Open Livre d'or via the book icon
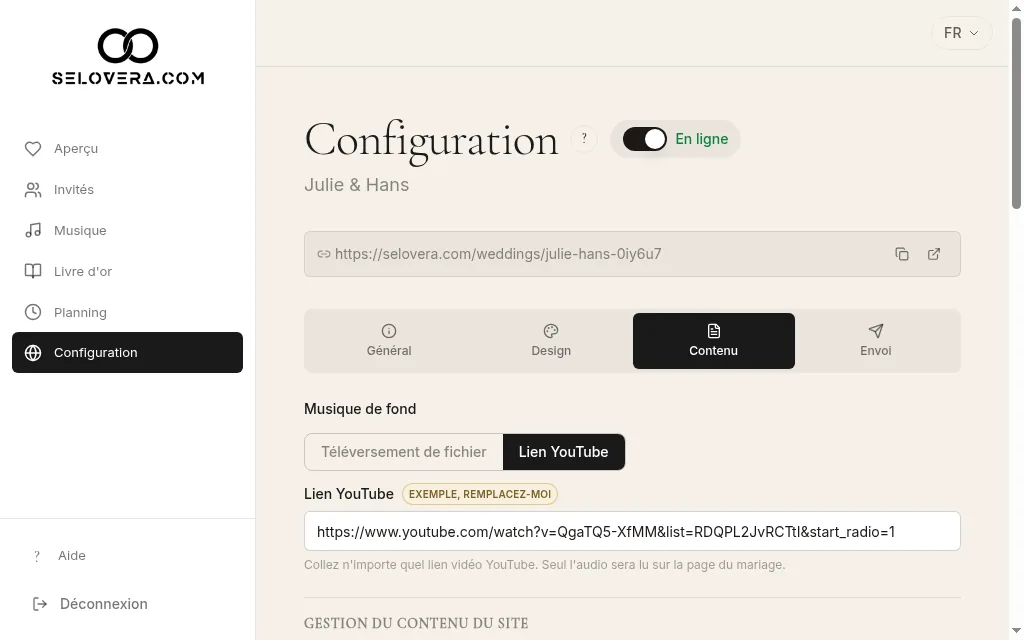This screenshot has width=1024, height=640. click(33, 271)
